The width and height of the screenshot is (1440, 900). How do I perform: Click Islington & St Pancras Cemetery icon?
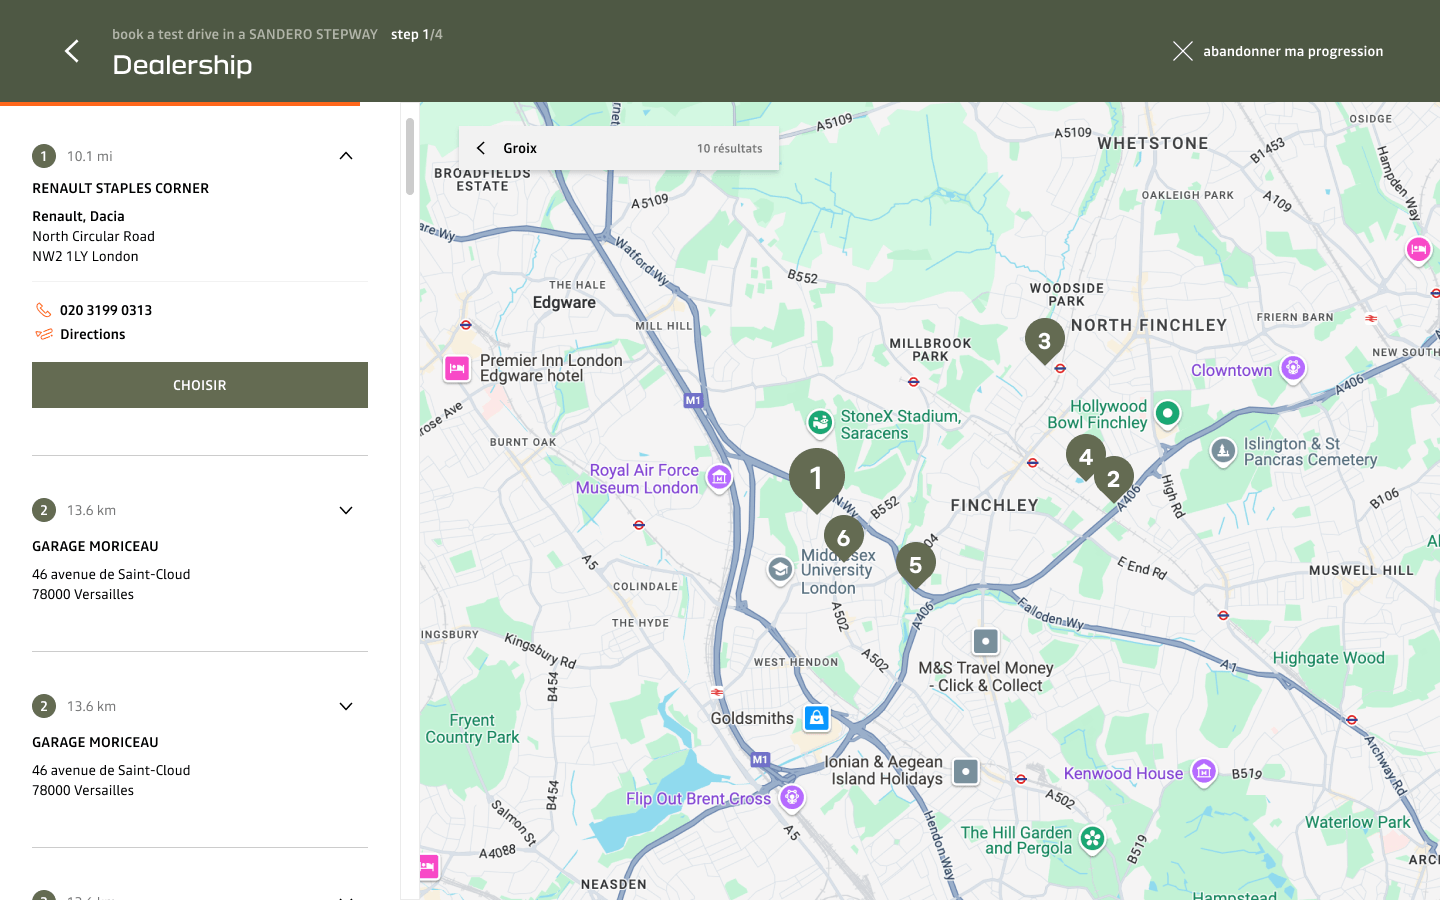1222,452
